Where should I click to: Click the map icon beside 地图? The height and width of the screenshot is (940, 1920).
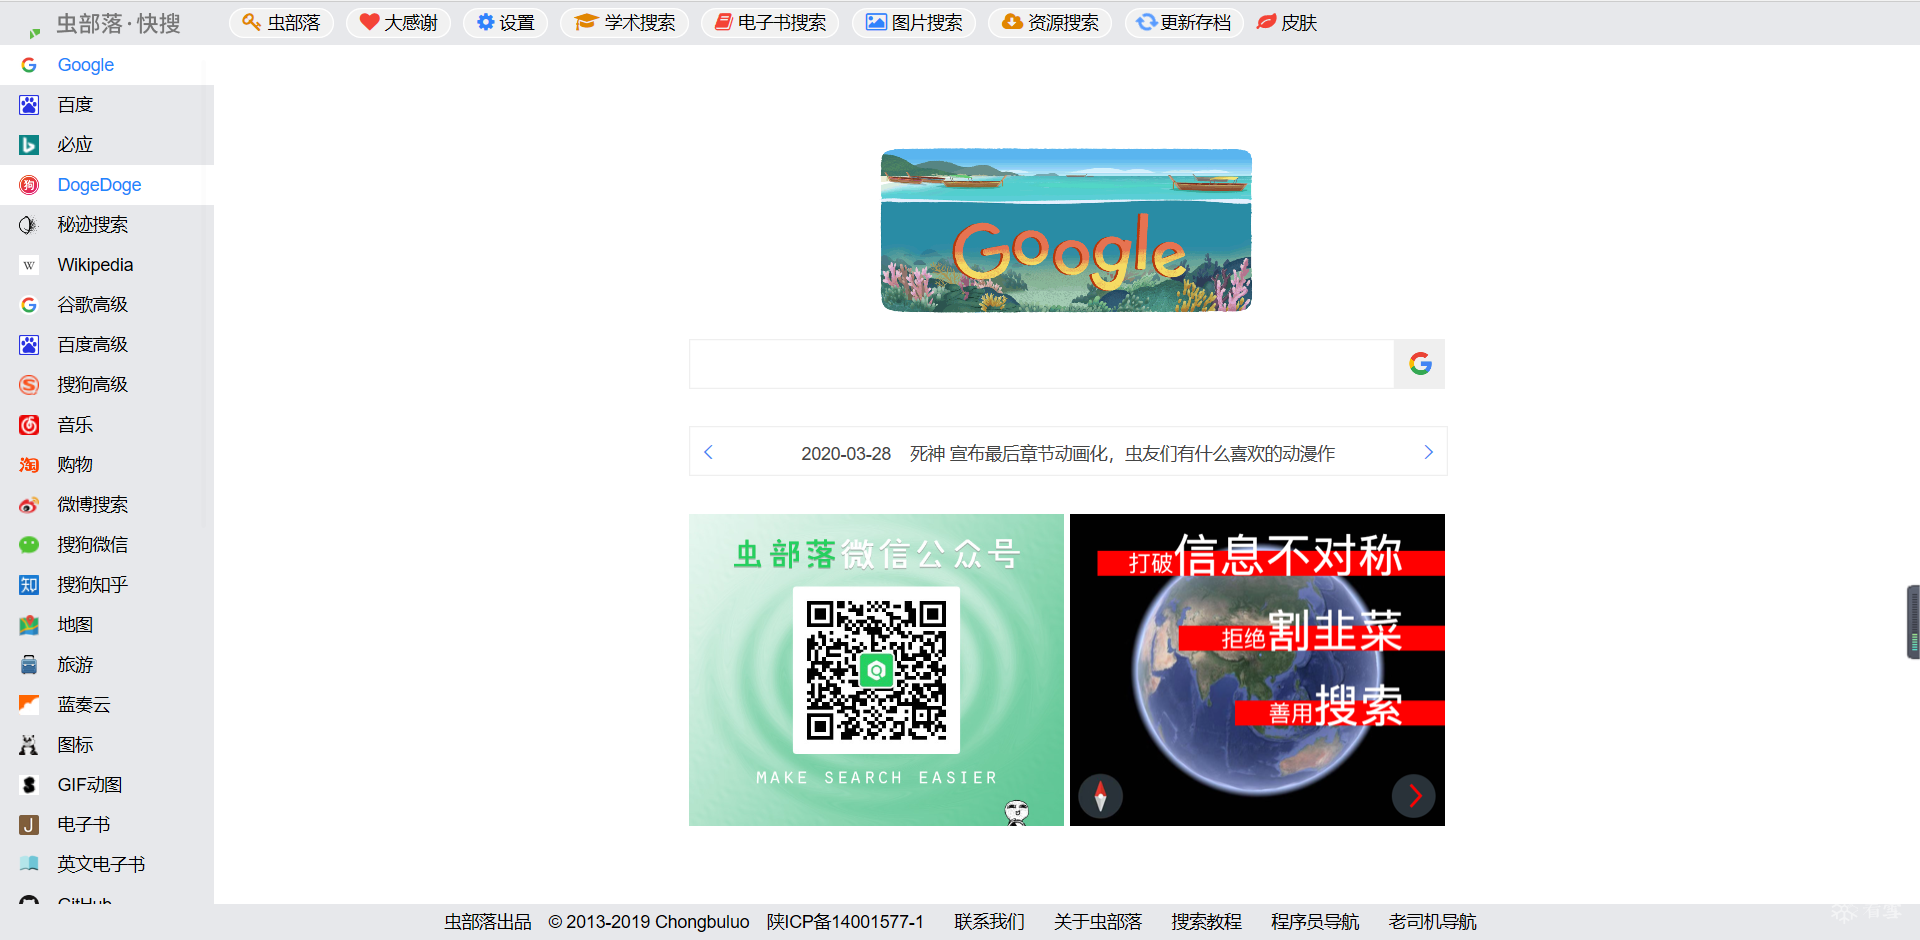(29, 625)
